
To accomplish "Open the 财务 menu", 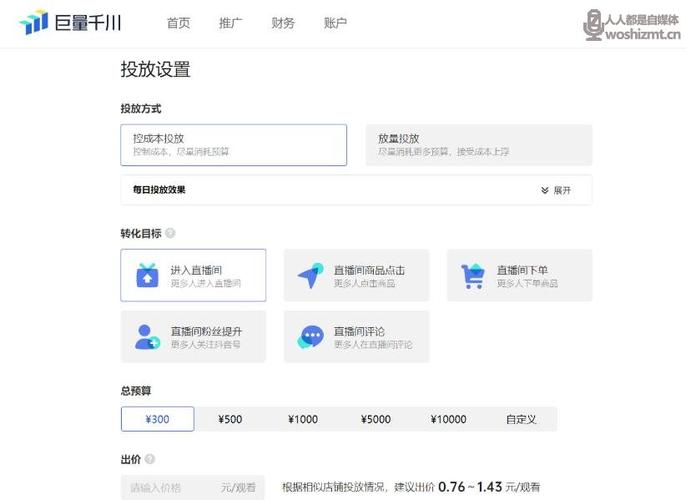I will (x=283, y=23).
